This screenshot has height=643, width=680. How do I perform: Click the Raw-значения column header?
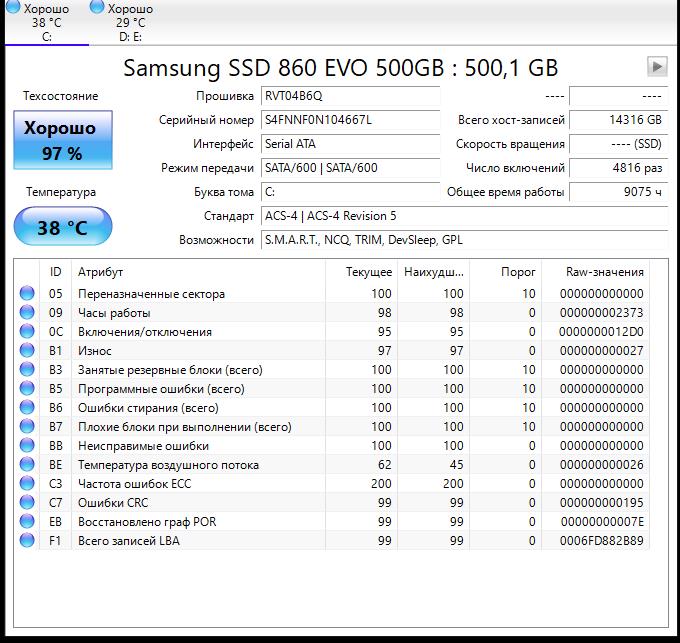[595, 272]
